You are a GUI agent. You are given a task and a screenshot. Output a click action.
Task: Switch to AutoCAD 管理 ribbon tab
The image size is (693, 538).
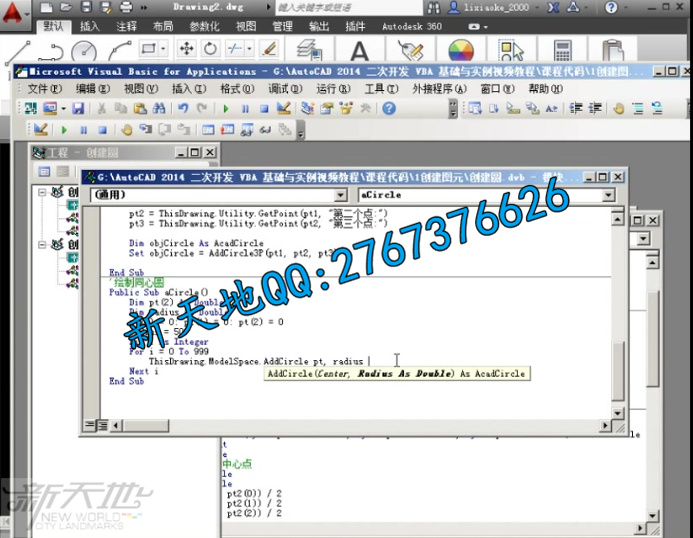tap(282, 27)
